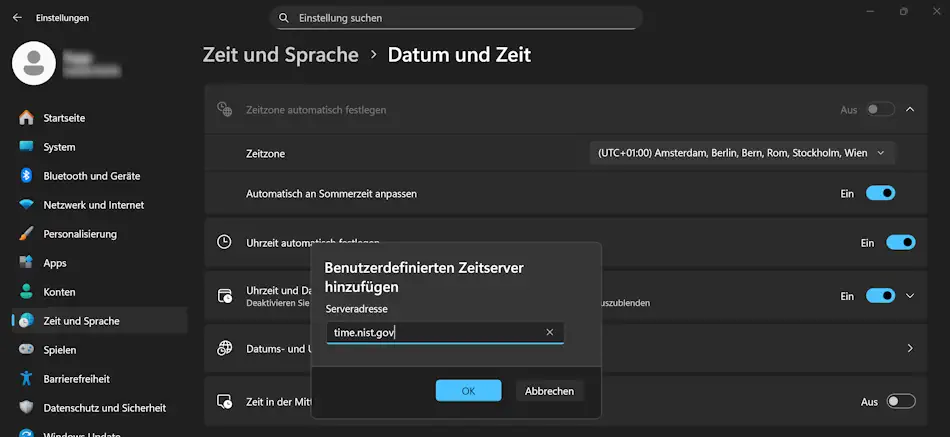Click the clock icon beside Uhrzeit automatisch festlegen
This screenshot has height=437, width=950.
(224, 242)
